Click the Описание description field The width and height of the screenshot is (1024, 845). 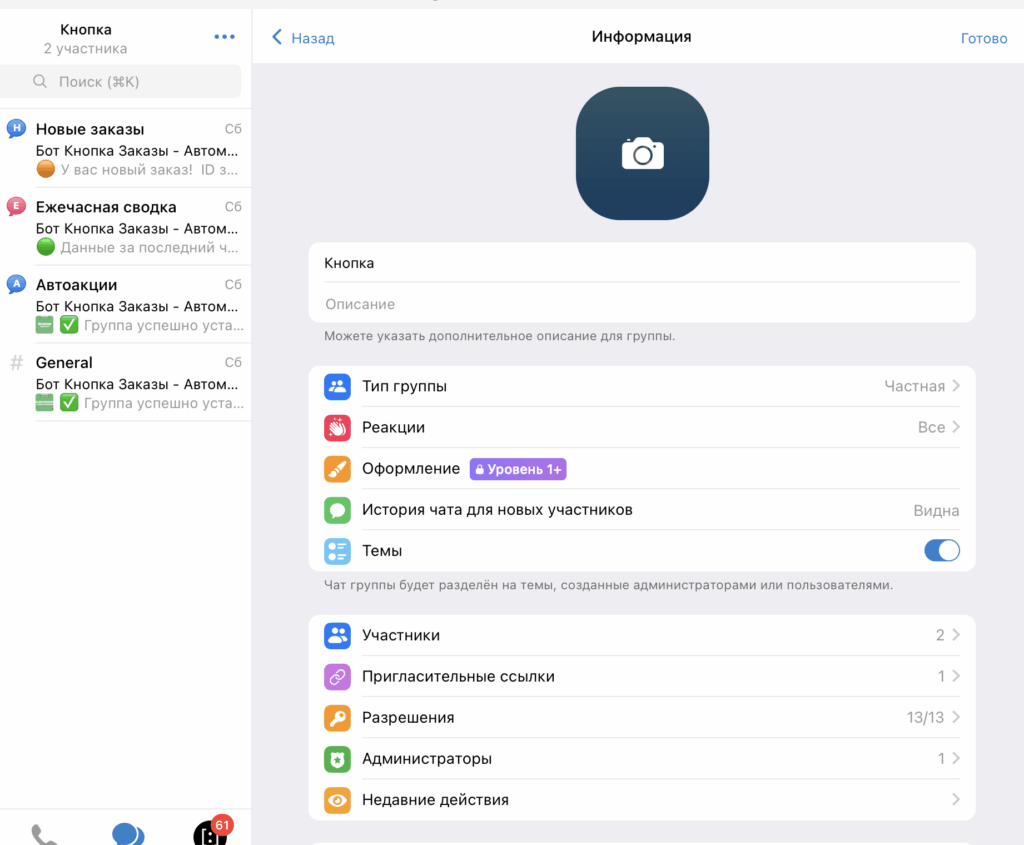coord(642,304)
